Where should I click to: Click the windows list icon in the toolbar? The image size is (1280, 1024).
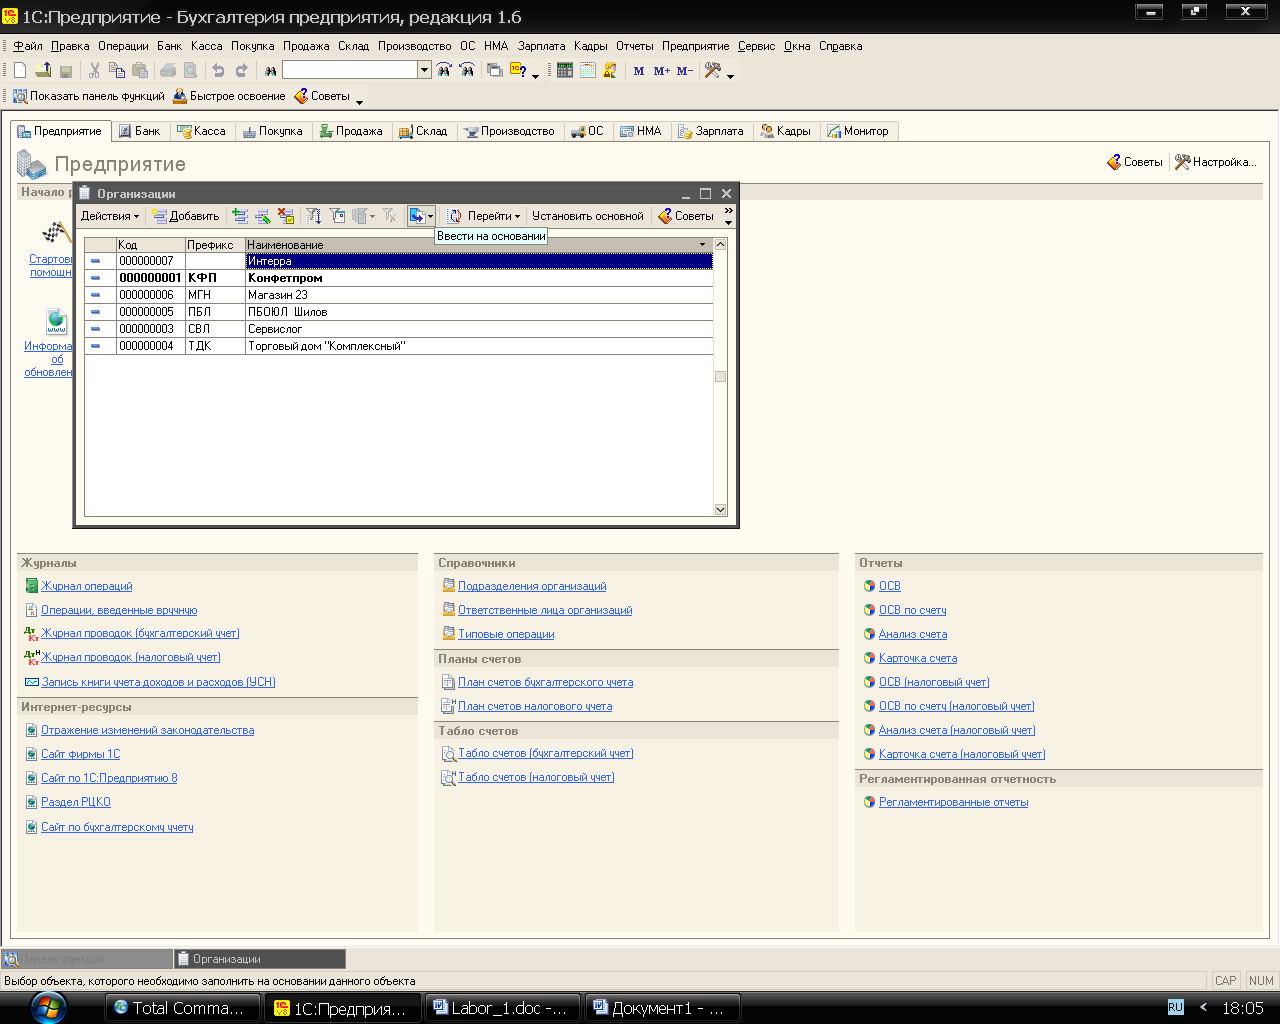[494, 70]
